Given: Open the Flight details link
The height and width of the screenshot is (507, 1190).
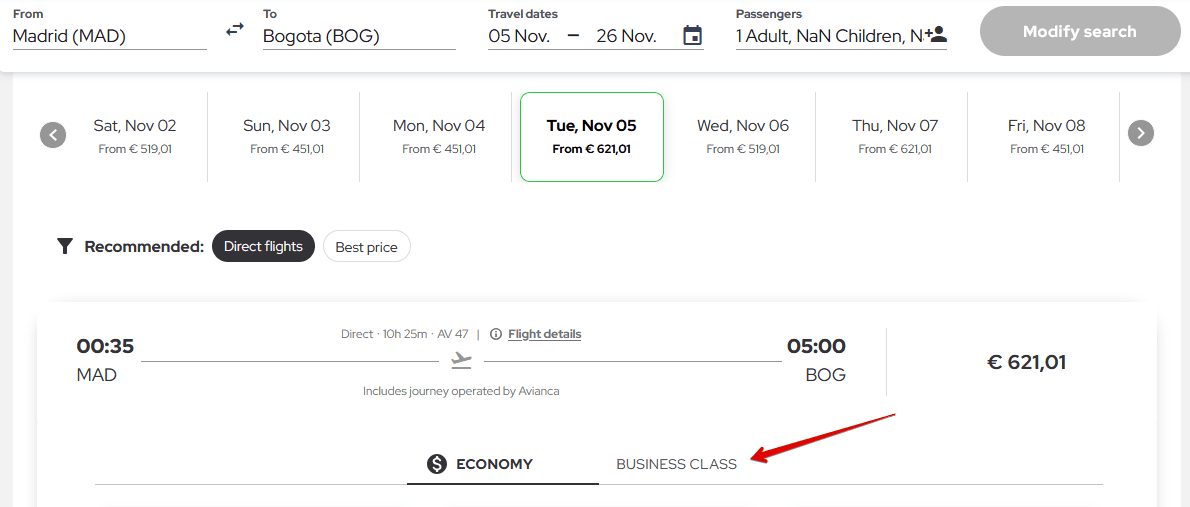Looking at the screenshot, I should 544,334.
